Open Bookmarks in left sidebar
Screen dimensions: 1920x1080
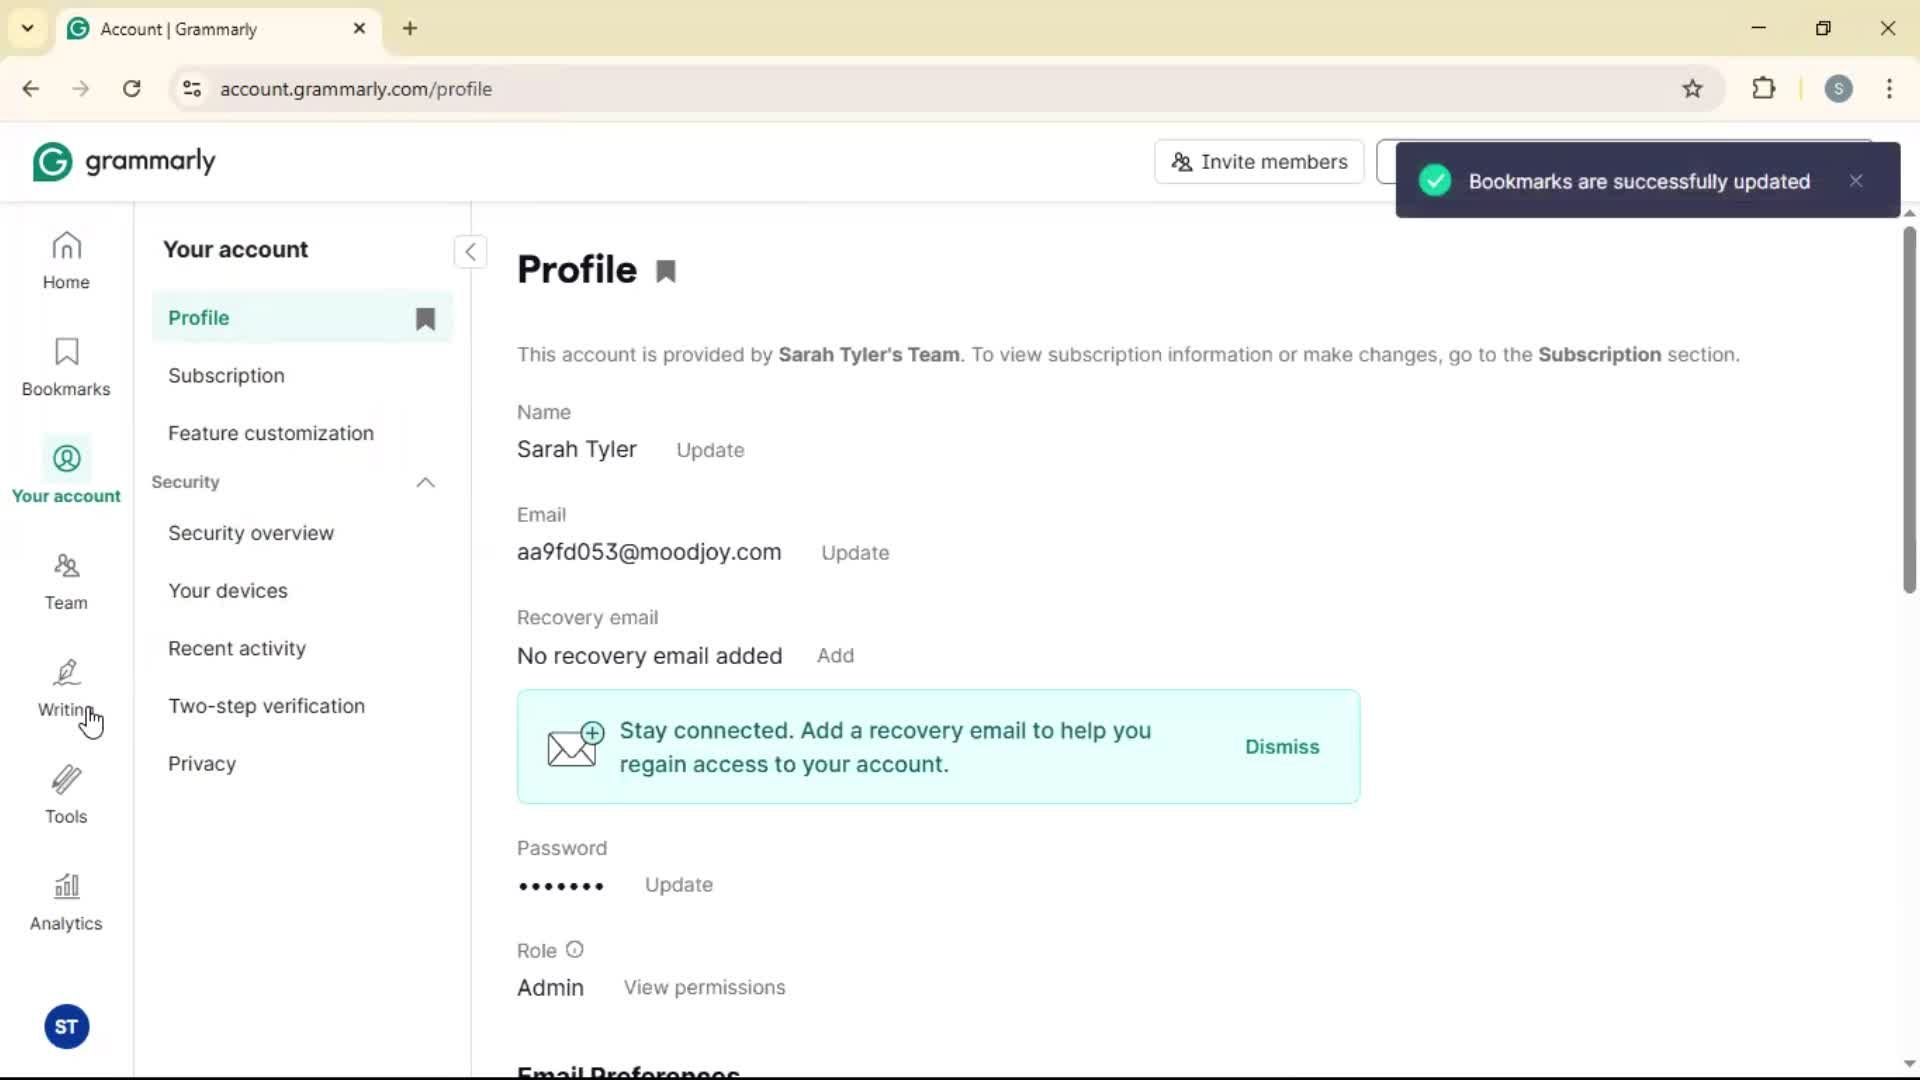pyautogui.click(x=66, y=367)
